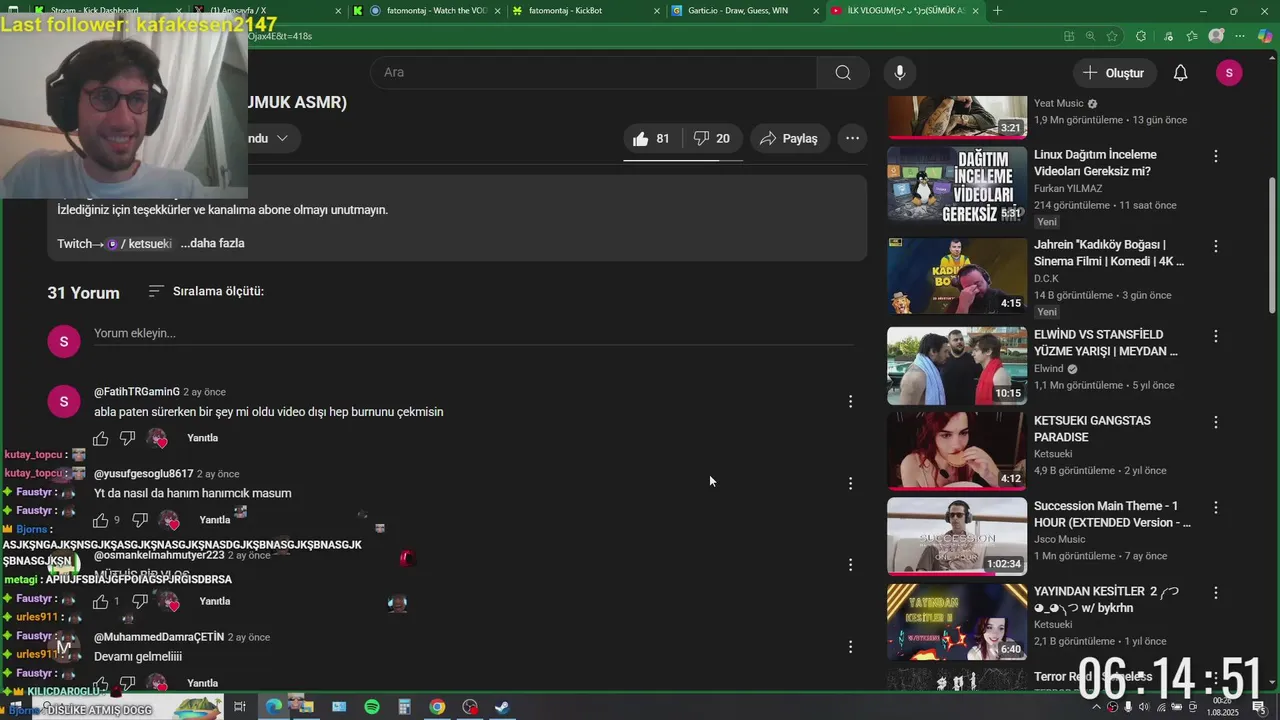The height and width of the screenshot is (720, 1280).
Task: Open the browser profile avatar
Action: coord(1216,36)
